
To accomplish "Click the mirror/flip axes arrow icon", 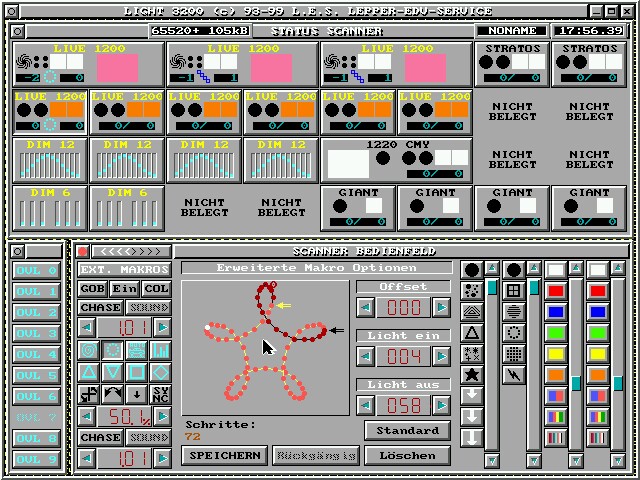I will point(89,394).
